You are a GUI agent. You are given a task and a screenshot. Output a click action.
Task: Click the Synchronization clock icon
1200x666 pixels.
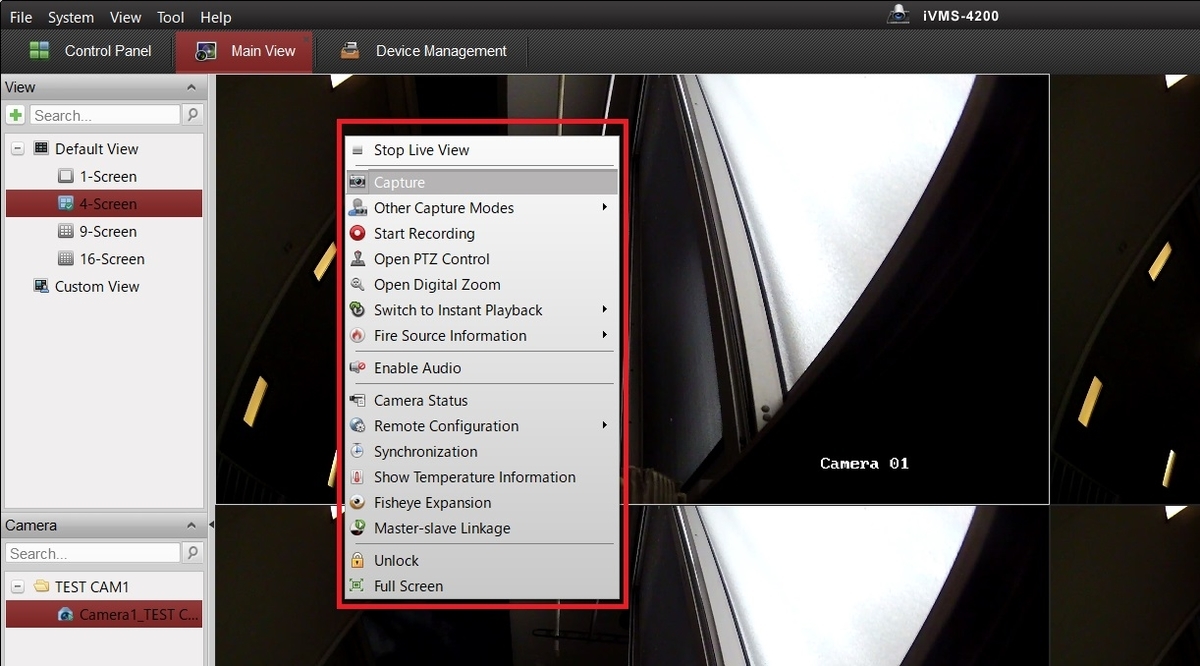point(357,451)
